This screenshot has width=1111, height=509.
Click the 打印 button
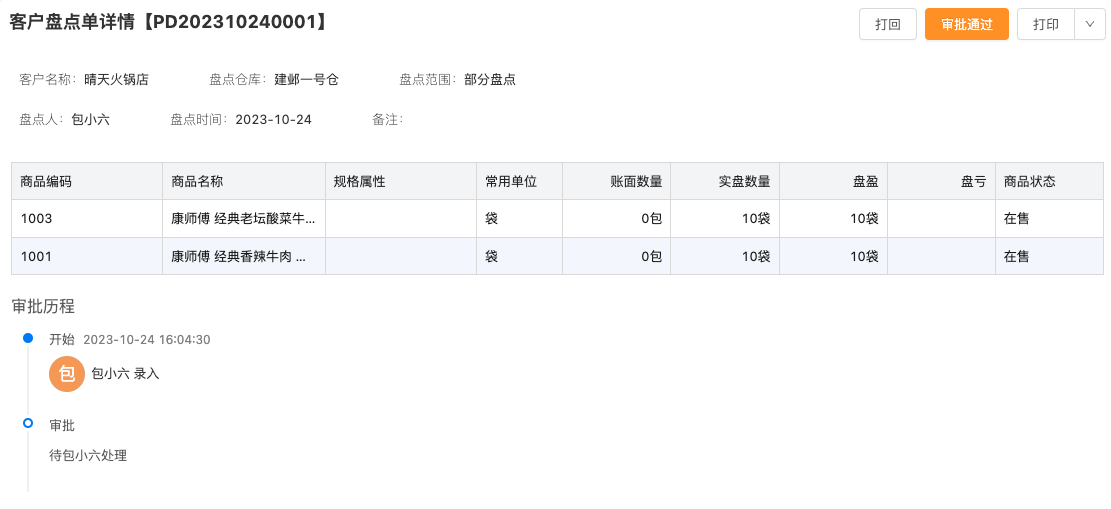click(1046, 24)
